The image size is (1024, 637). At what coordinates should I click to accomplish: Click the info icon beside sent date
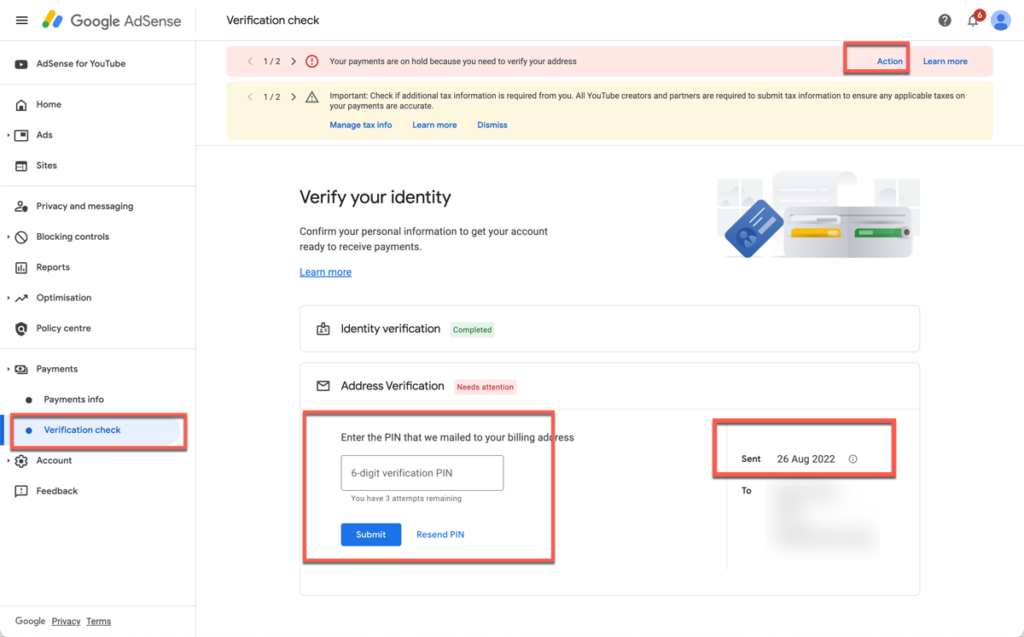(853, 459)
